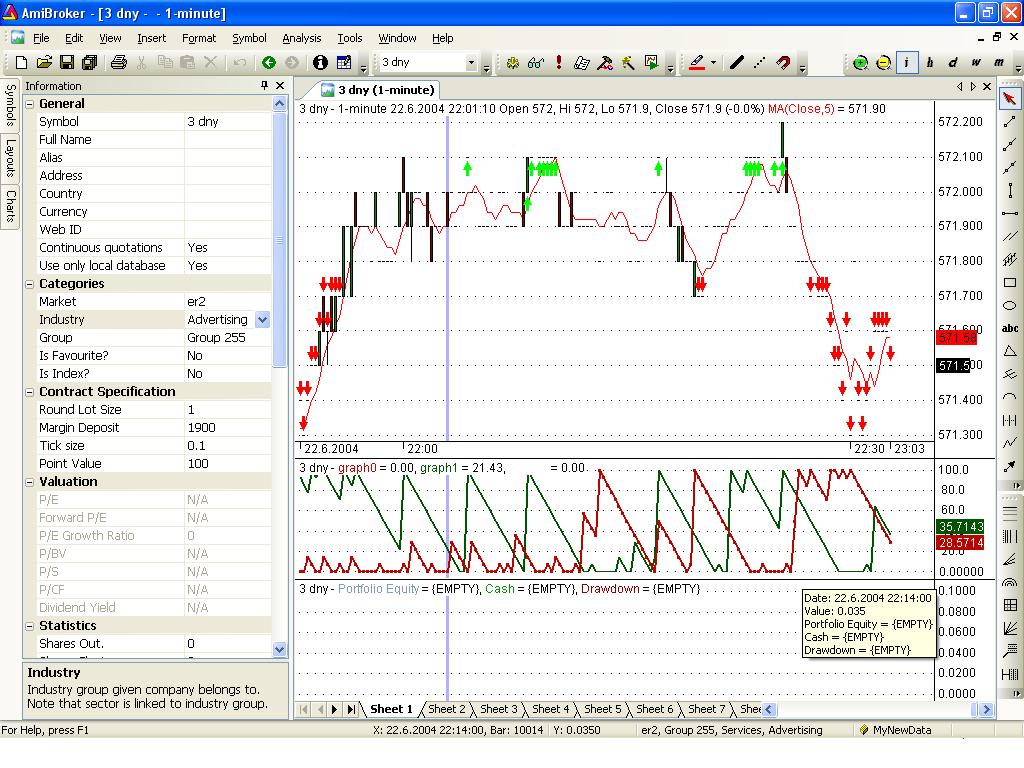Click the Layouts side panel tab
The width and height of the screenshot is (1024, 768).
point(10,157)
